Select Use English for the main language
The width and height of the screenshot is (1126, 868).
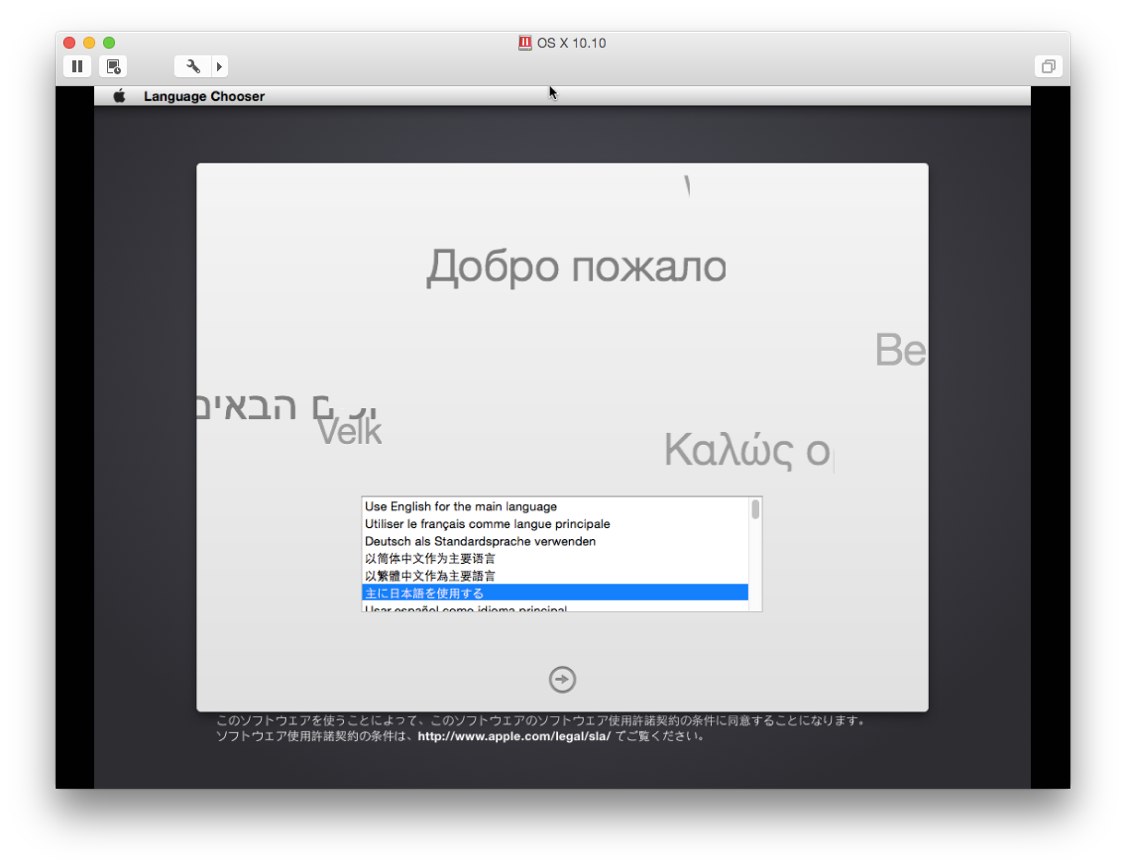coord(554,506)
